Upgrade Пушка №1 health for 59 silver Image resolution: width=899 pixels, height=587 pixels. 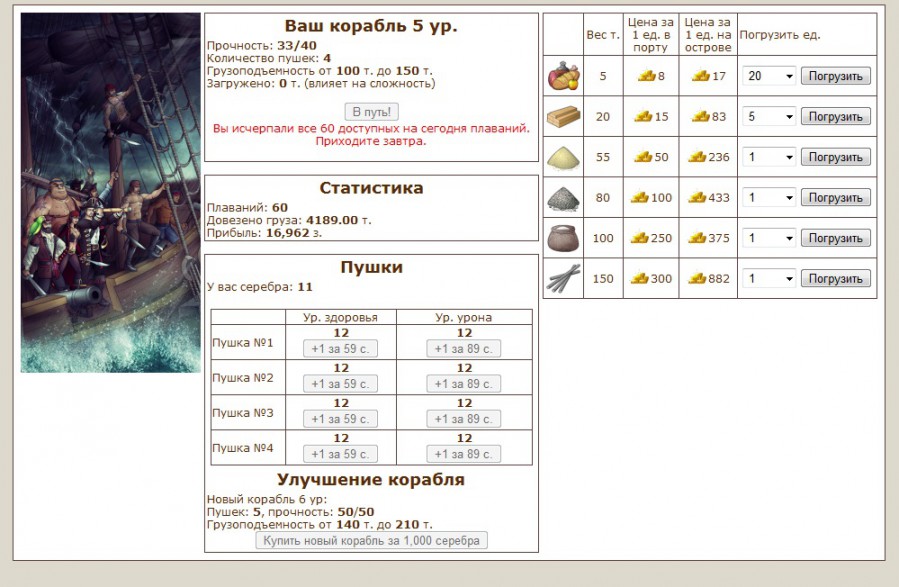tap(341, 349)
